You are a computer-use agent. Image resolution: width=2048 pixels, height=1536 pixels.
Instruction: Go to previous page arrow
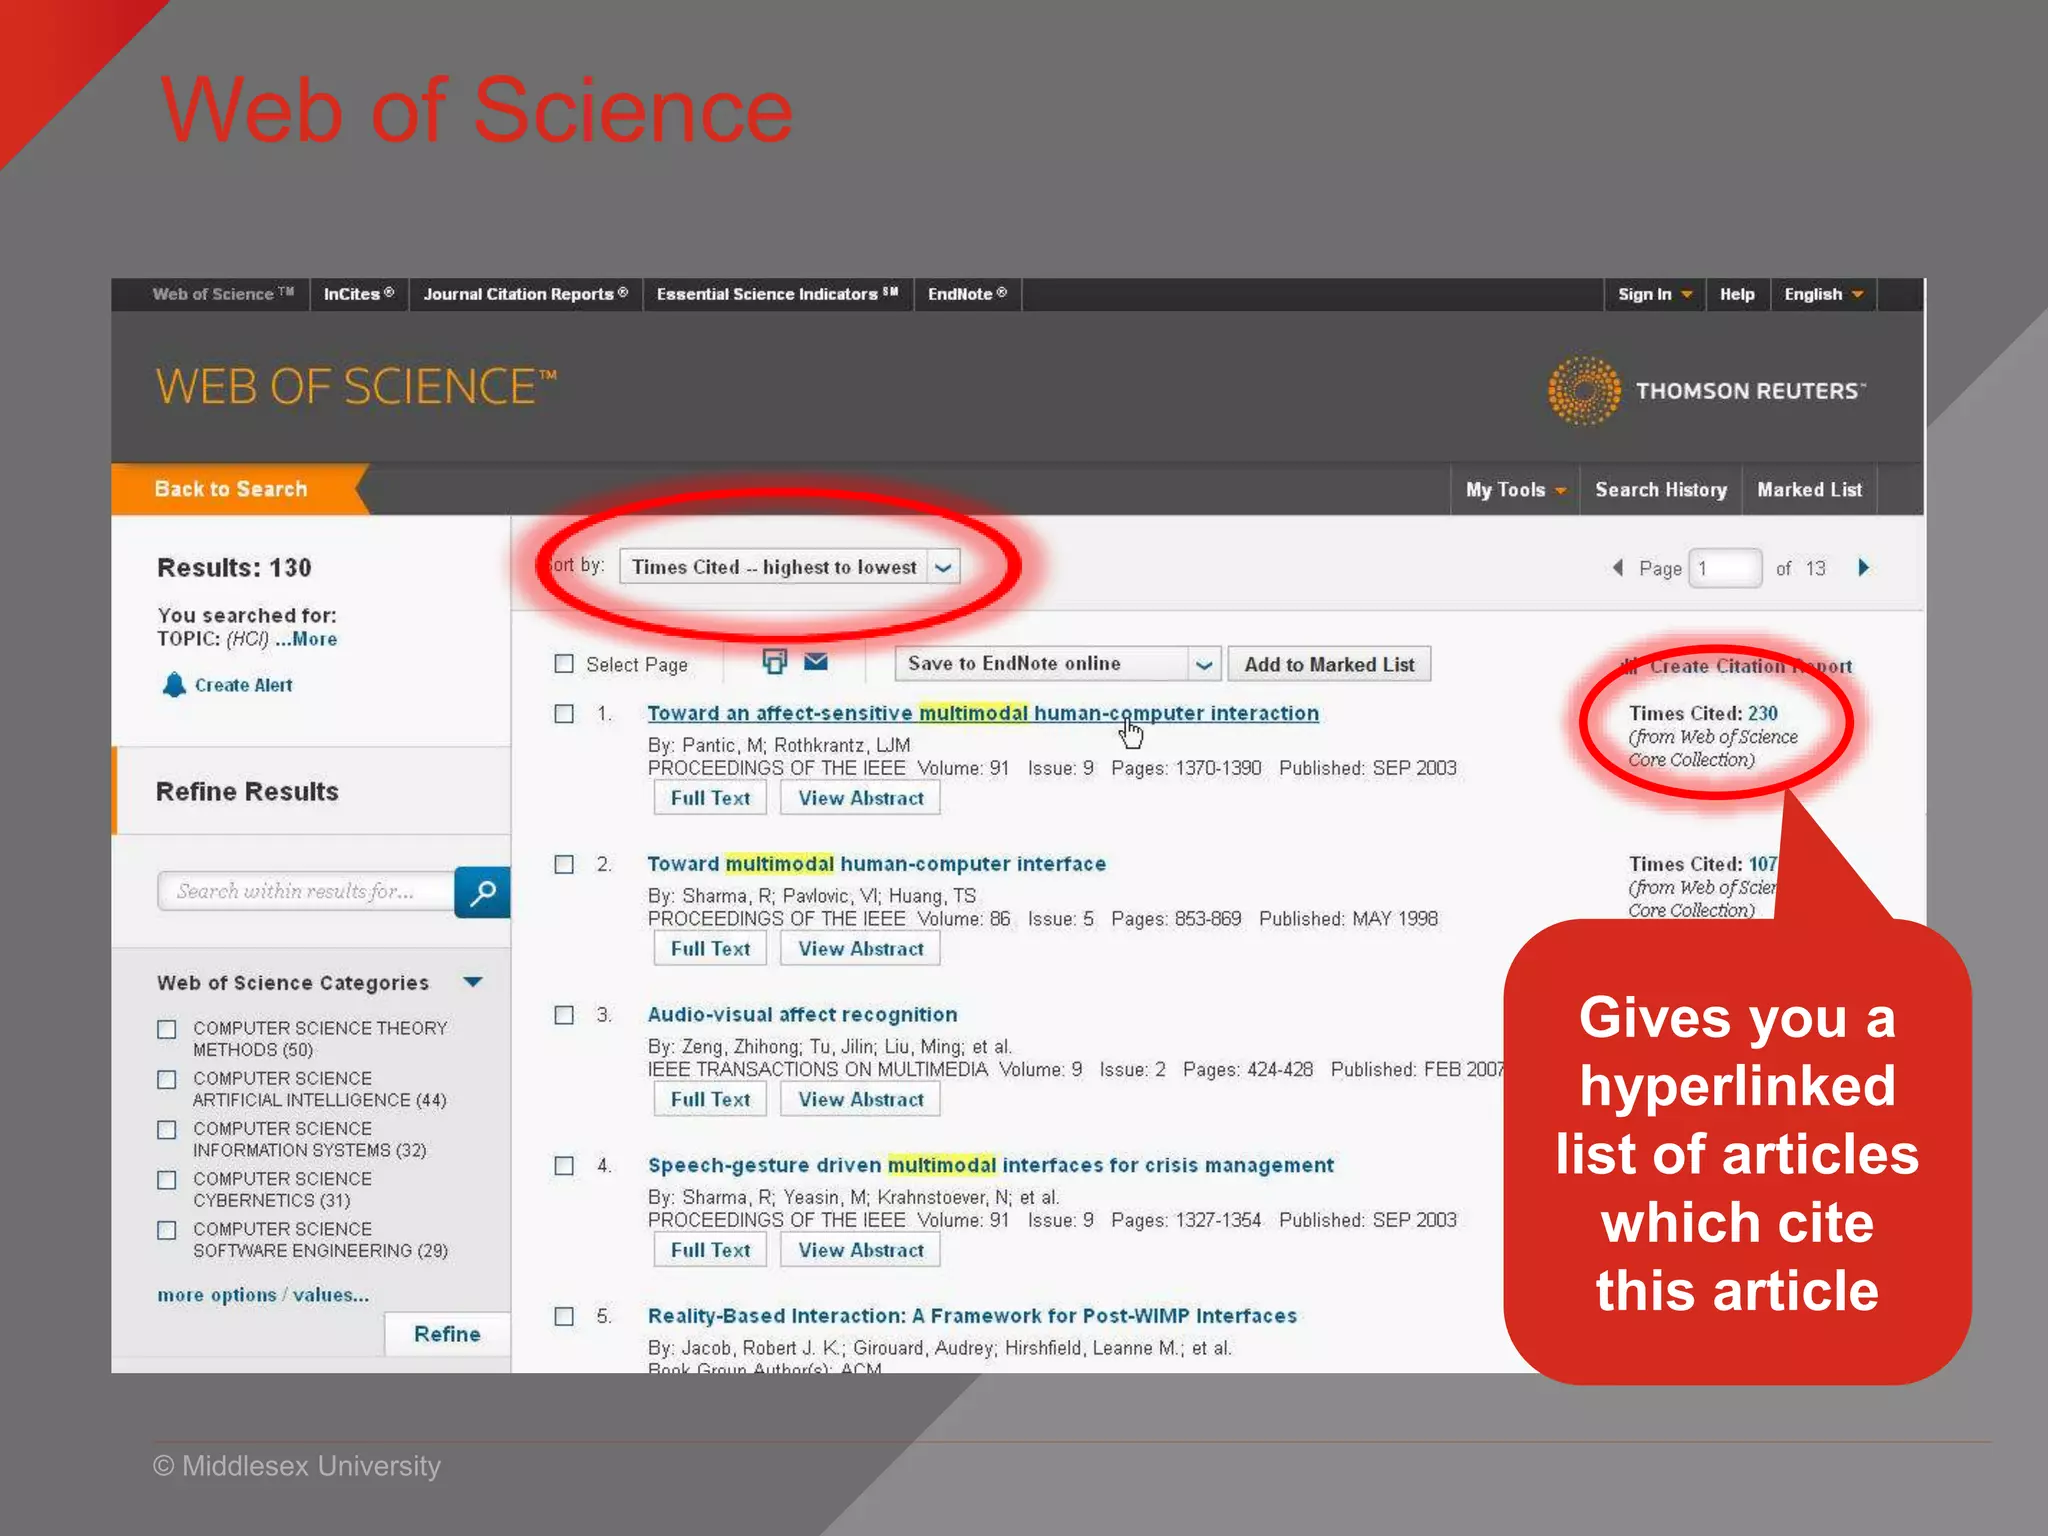pos(1617,568)
